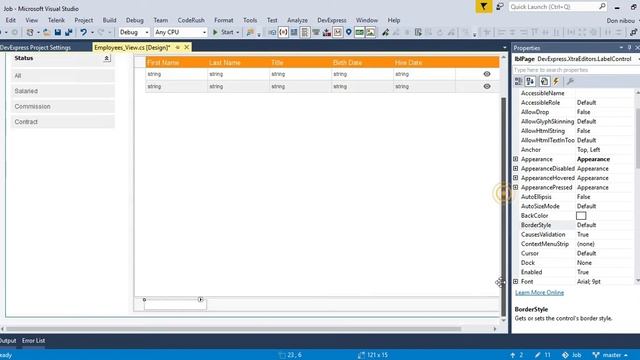Screen dimensions: 640x360
Task: Click the orange feedback filter icon
Action: click(x=484, y=7)
